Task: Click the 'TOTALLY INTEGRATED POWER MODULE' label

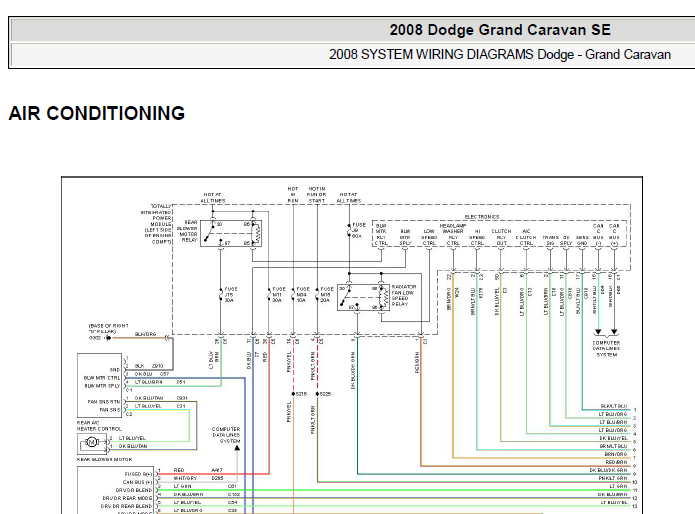Action: [156, 224]
